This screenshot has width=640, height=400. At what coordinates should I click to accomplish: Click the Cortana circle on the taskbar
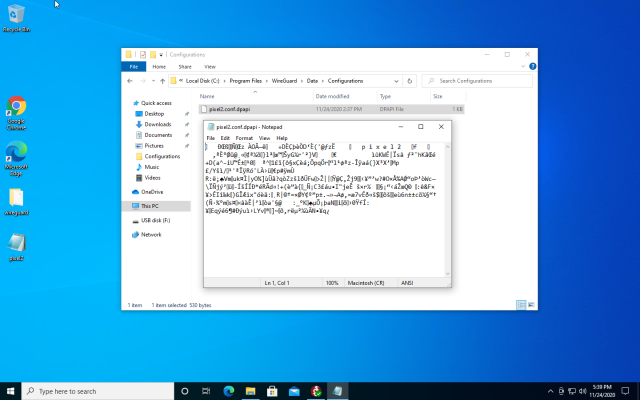184,391
